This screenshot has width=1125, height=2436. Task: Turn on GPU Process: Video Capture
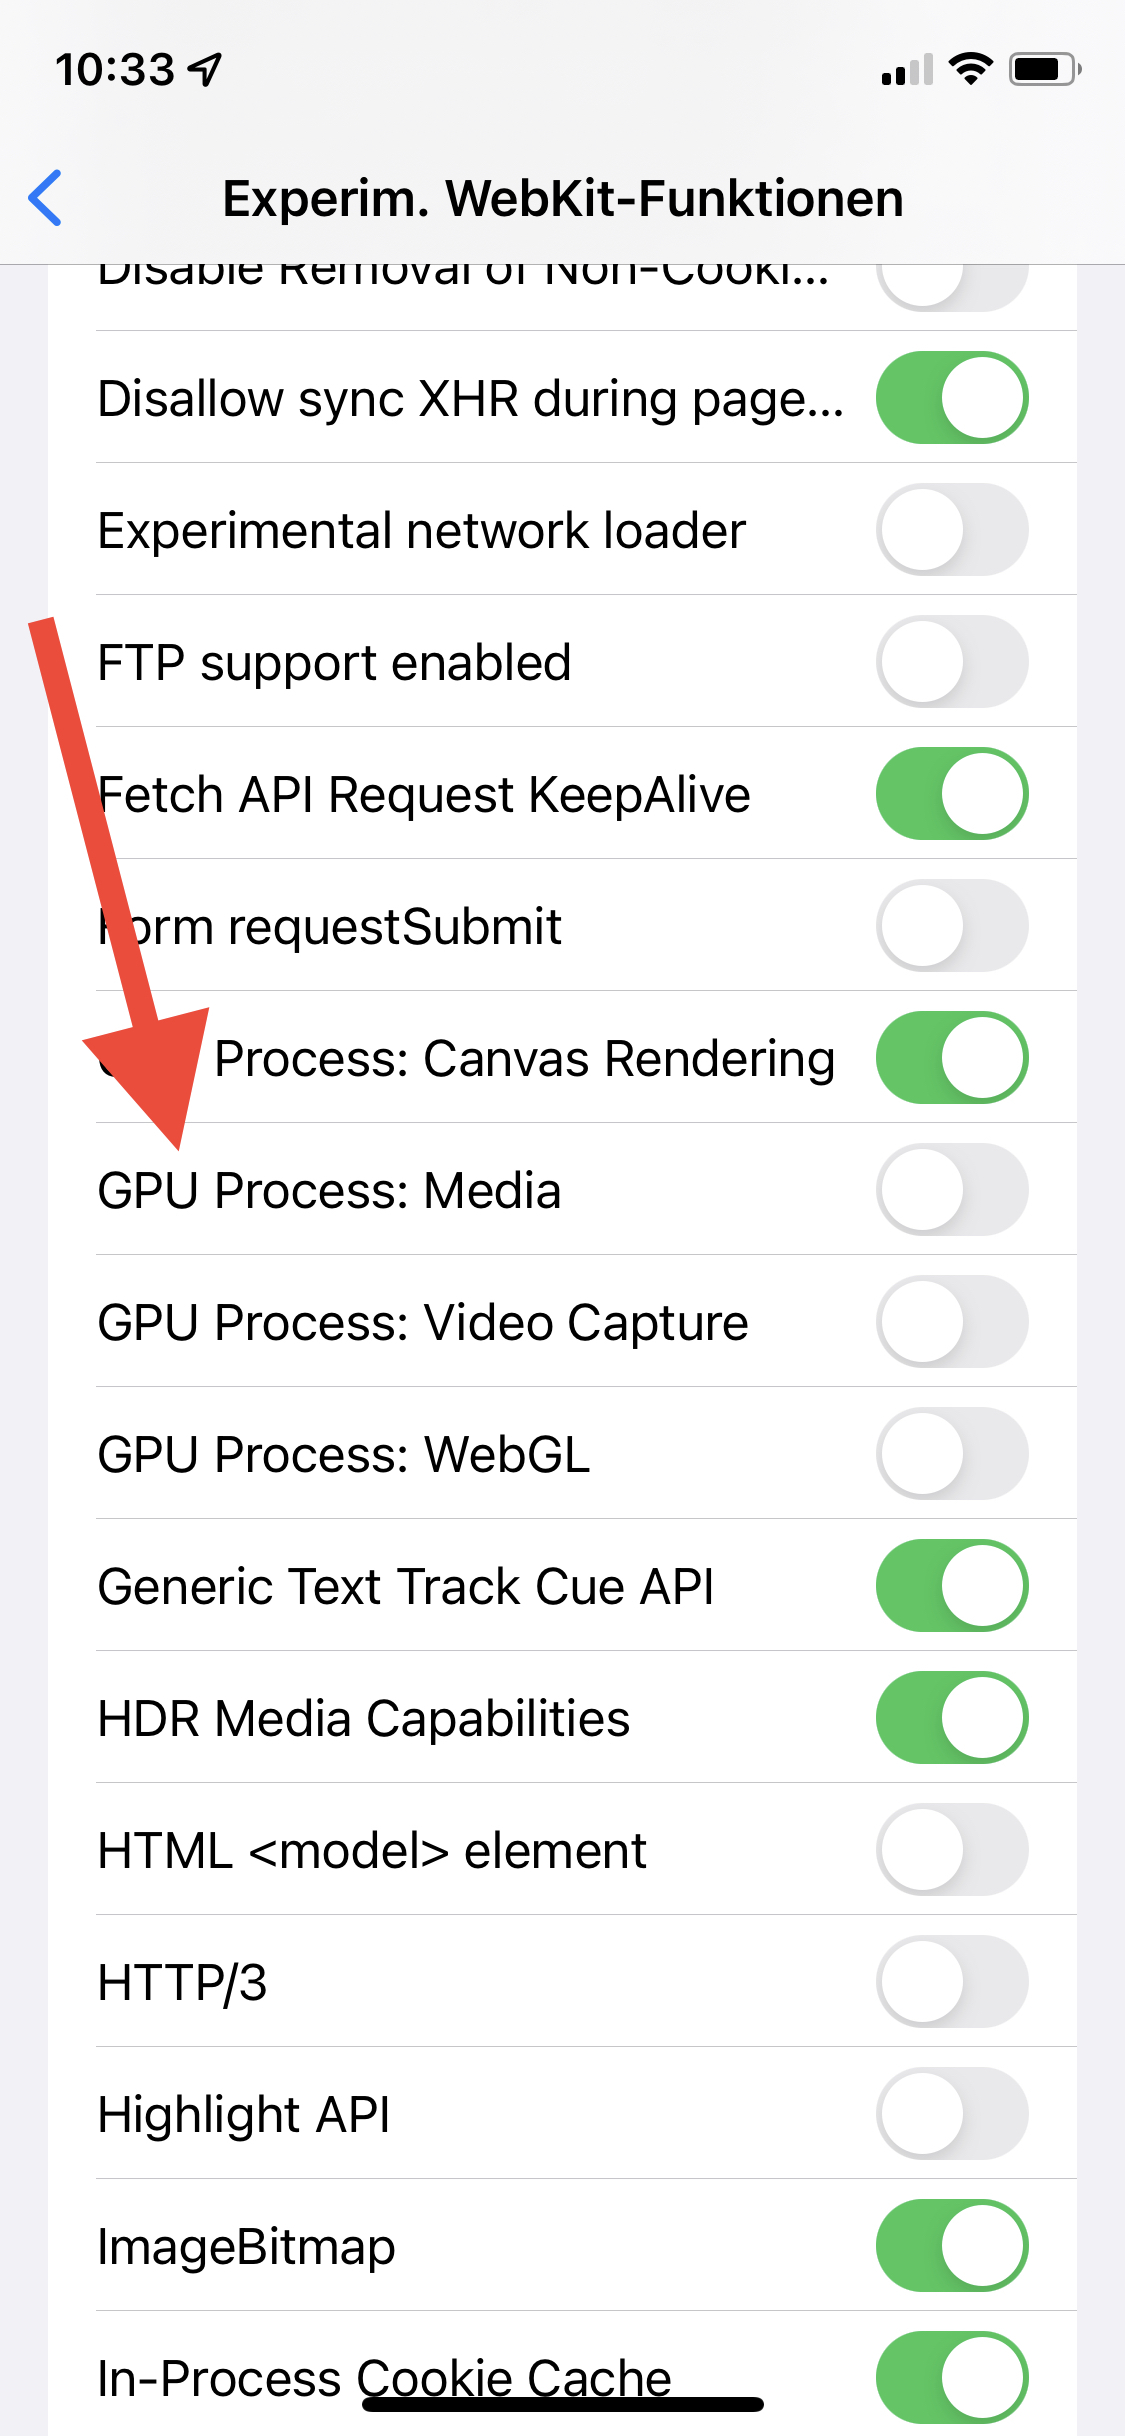pyautogui.click(x=952, y=1322)
